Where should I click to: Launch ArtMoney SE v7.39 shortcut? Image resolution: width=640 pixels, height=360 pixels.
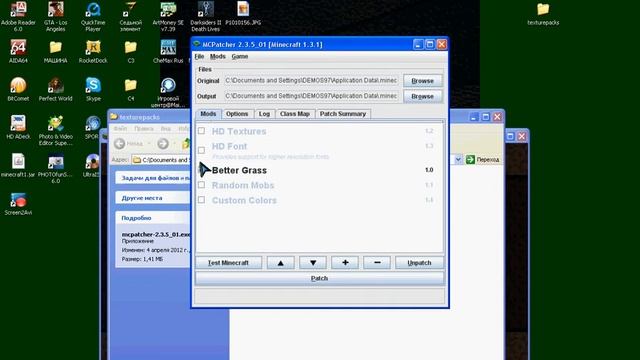pos(168,16)
